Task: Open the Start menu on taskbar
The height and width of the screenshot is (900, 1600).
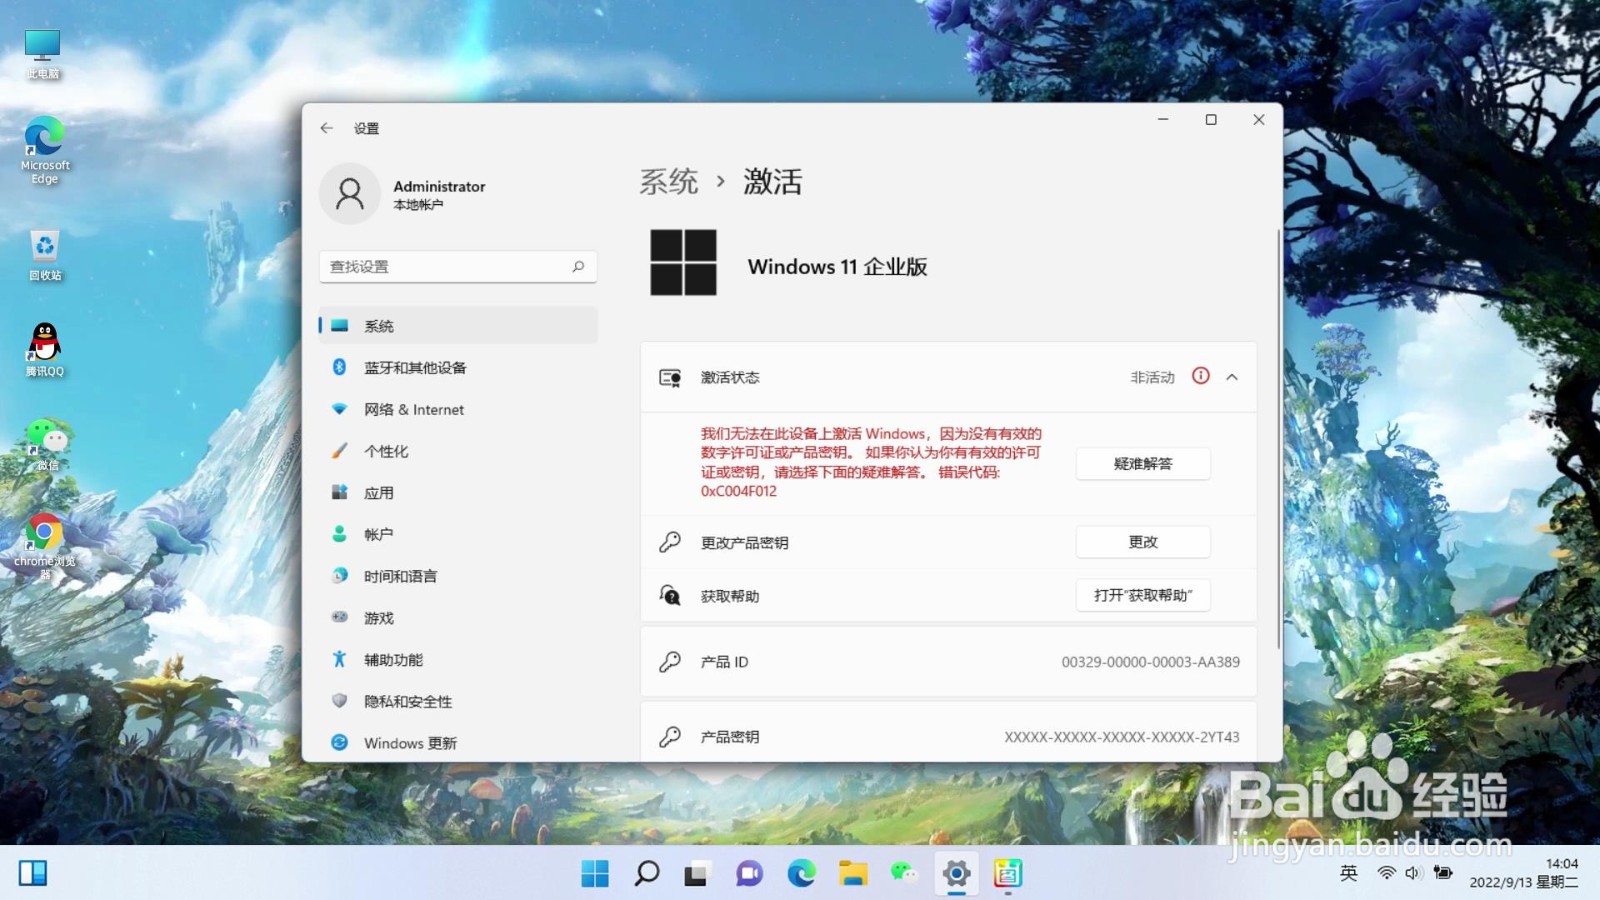Action: tap(595, 873)
